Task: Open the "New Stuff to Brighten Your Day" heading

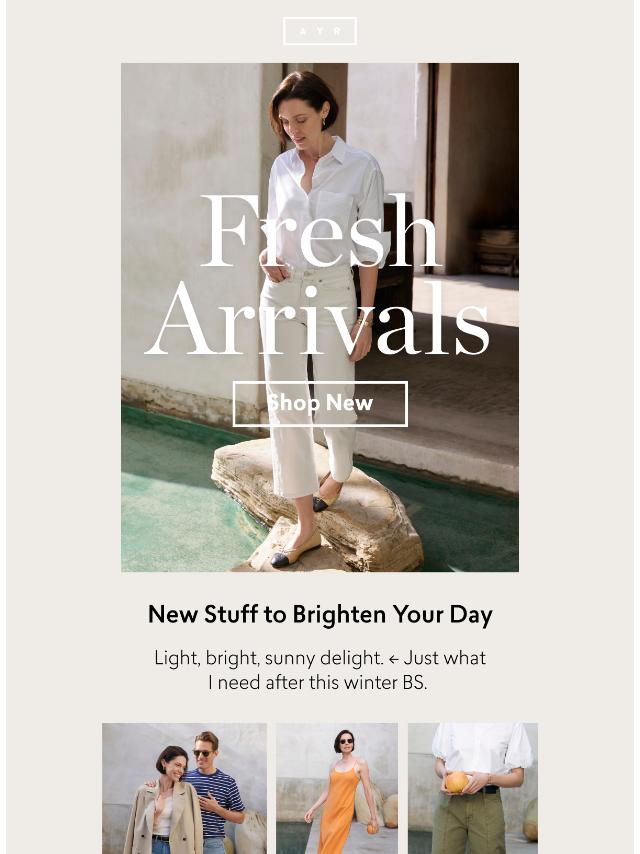Action: coord(320,614)
